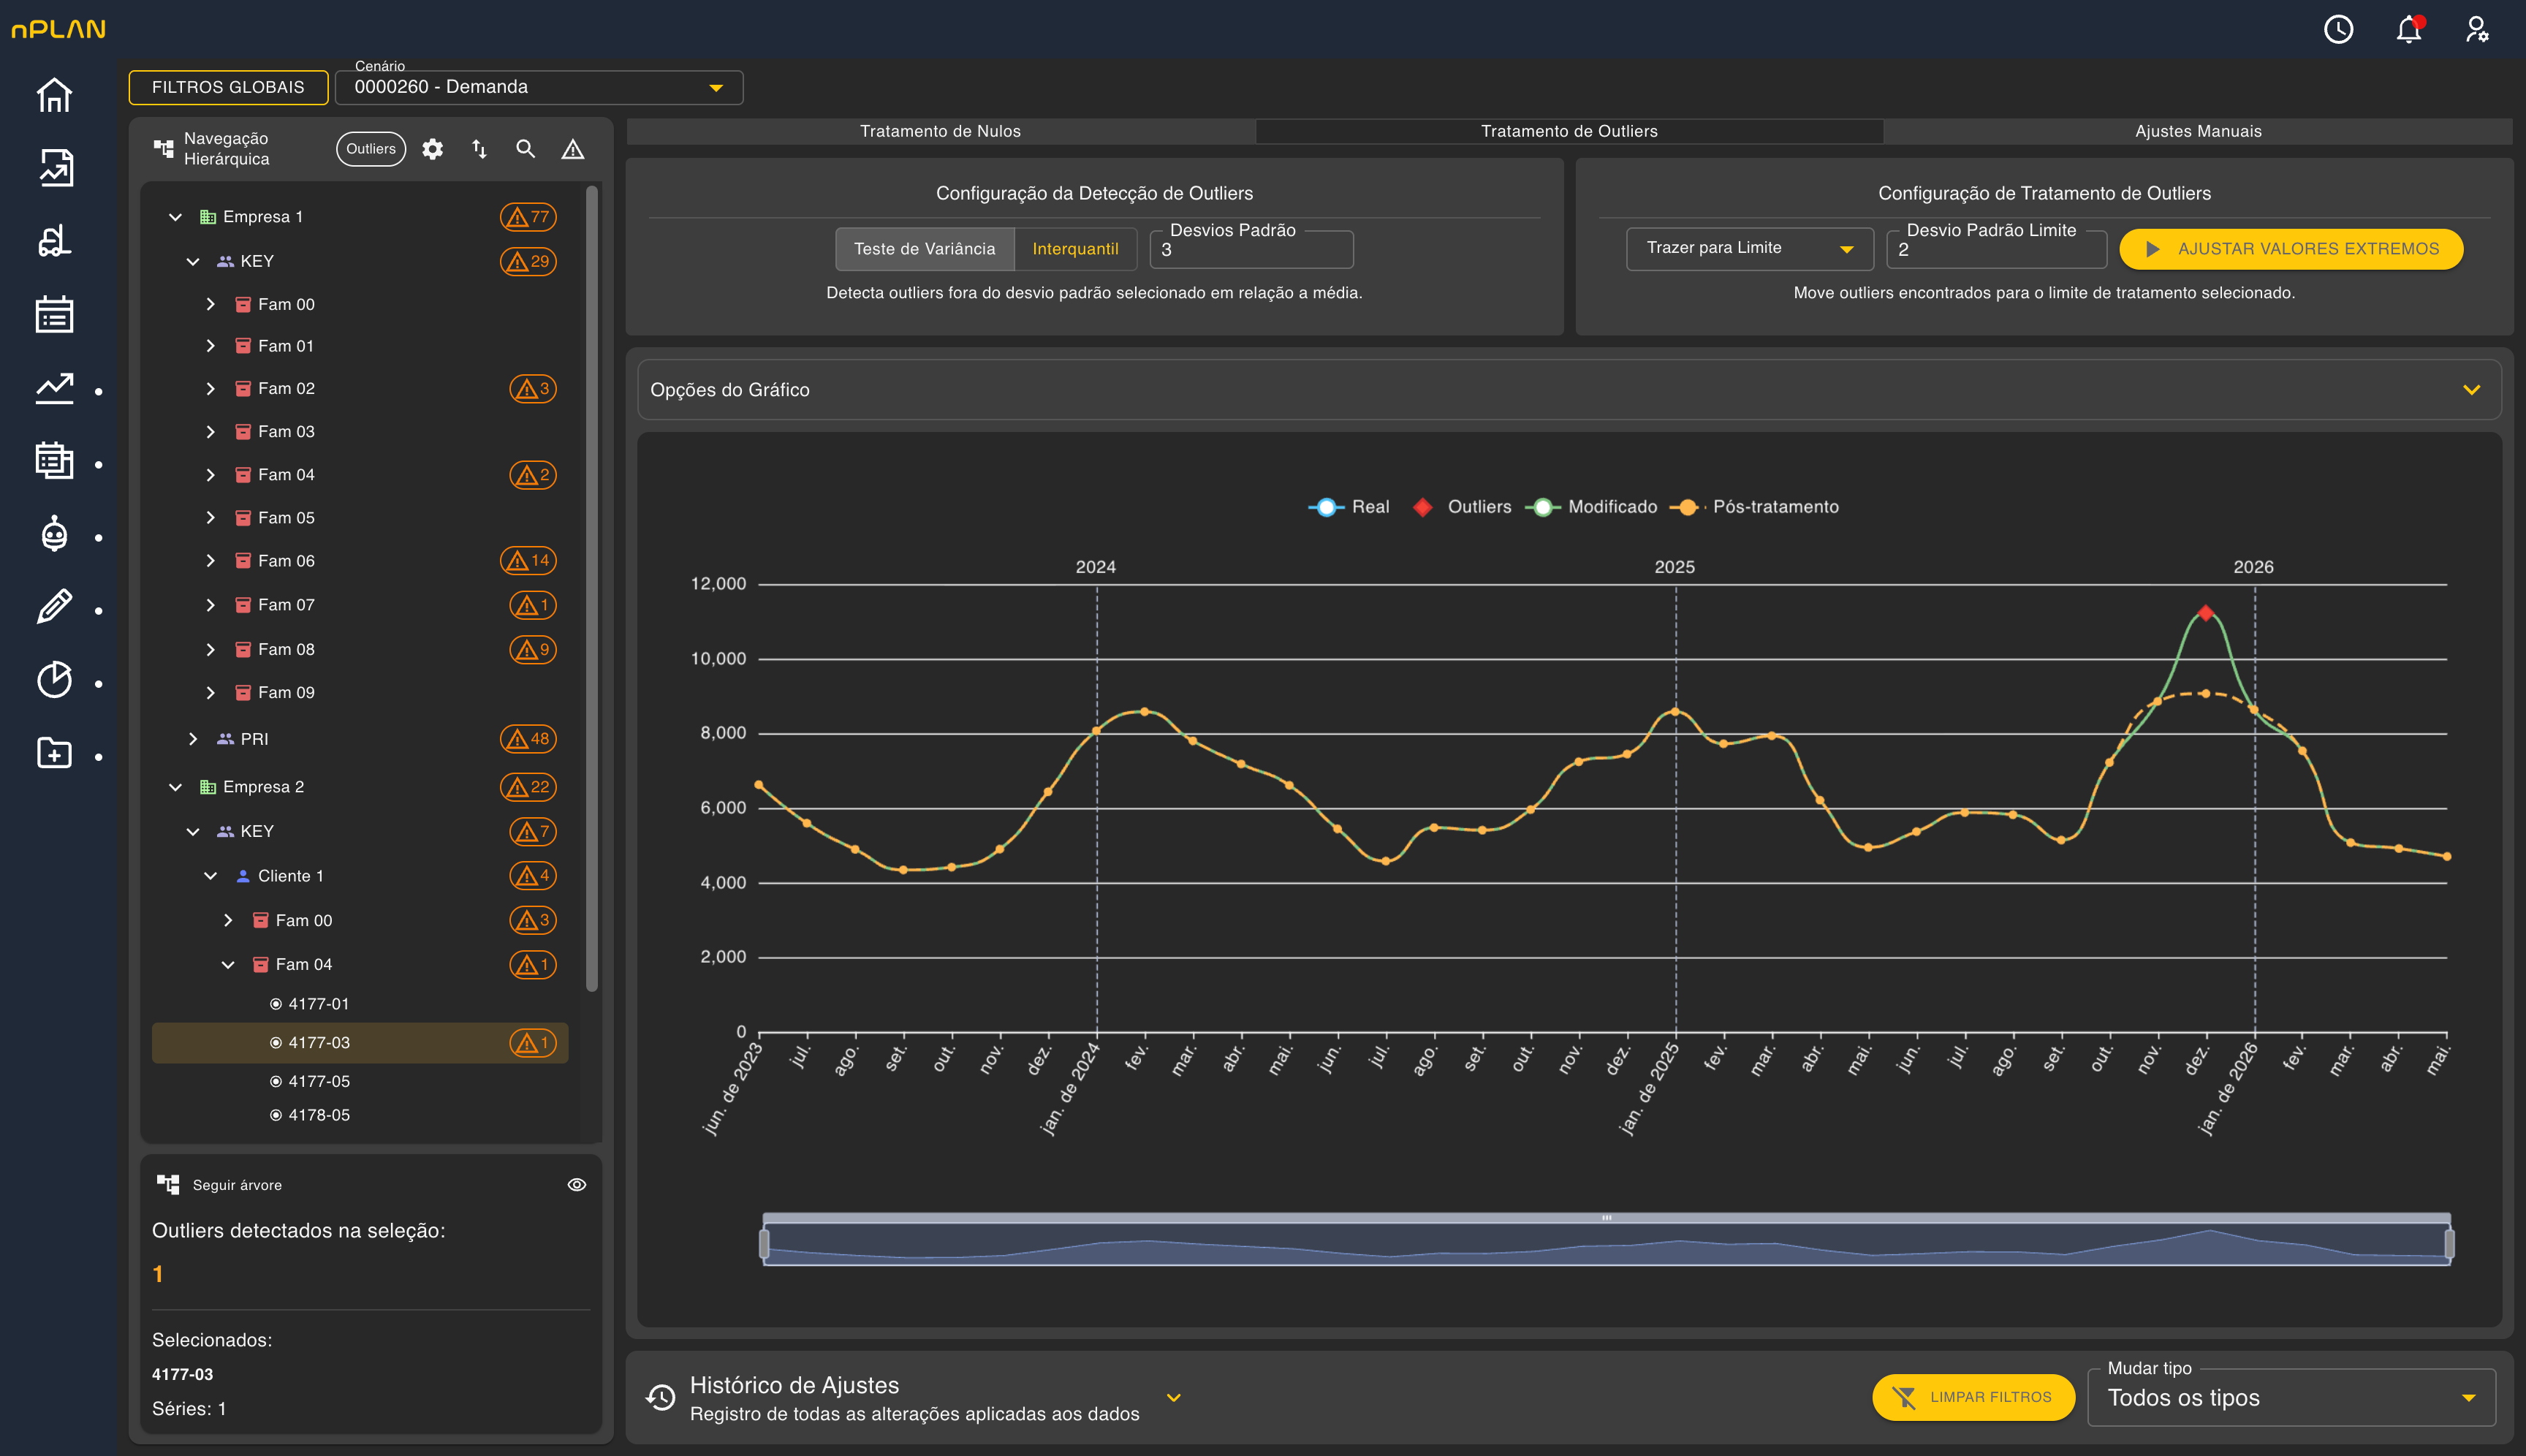Click the LIMPAR FILTROS button
The image size is (2526, 1456).
click(1973, 1398)
